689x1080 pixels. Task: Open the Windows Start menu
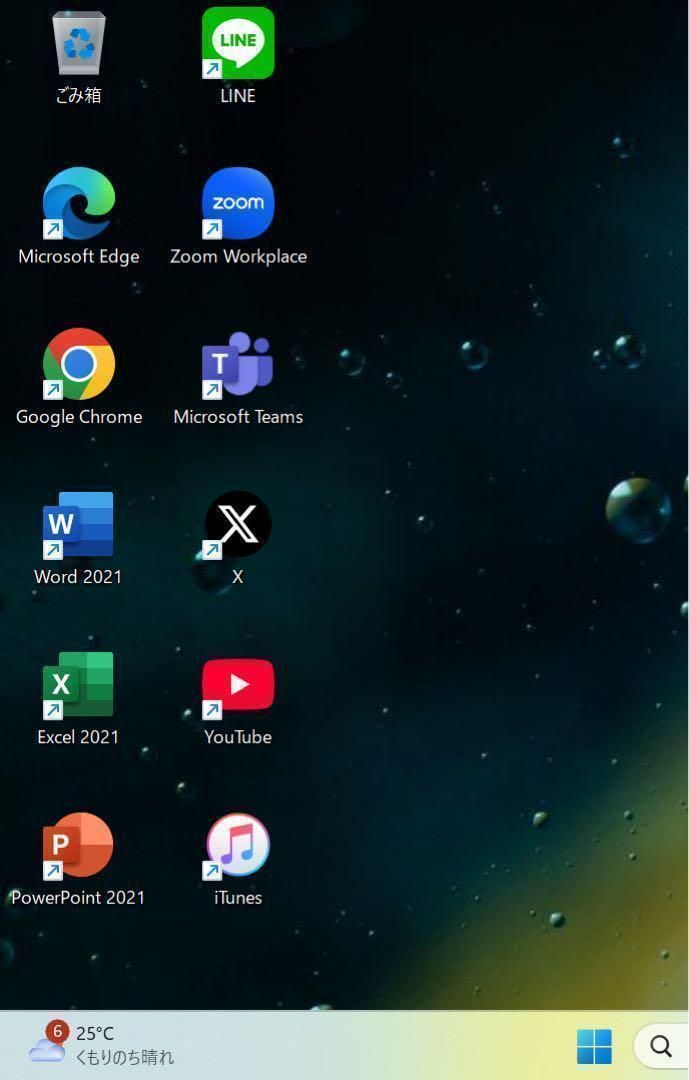[x=594, y=1046]
